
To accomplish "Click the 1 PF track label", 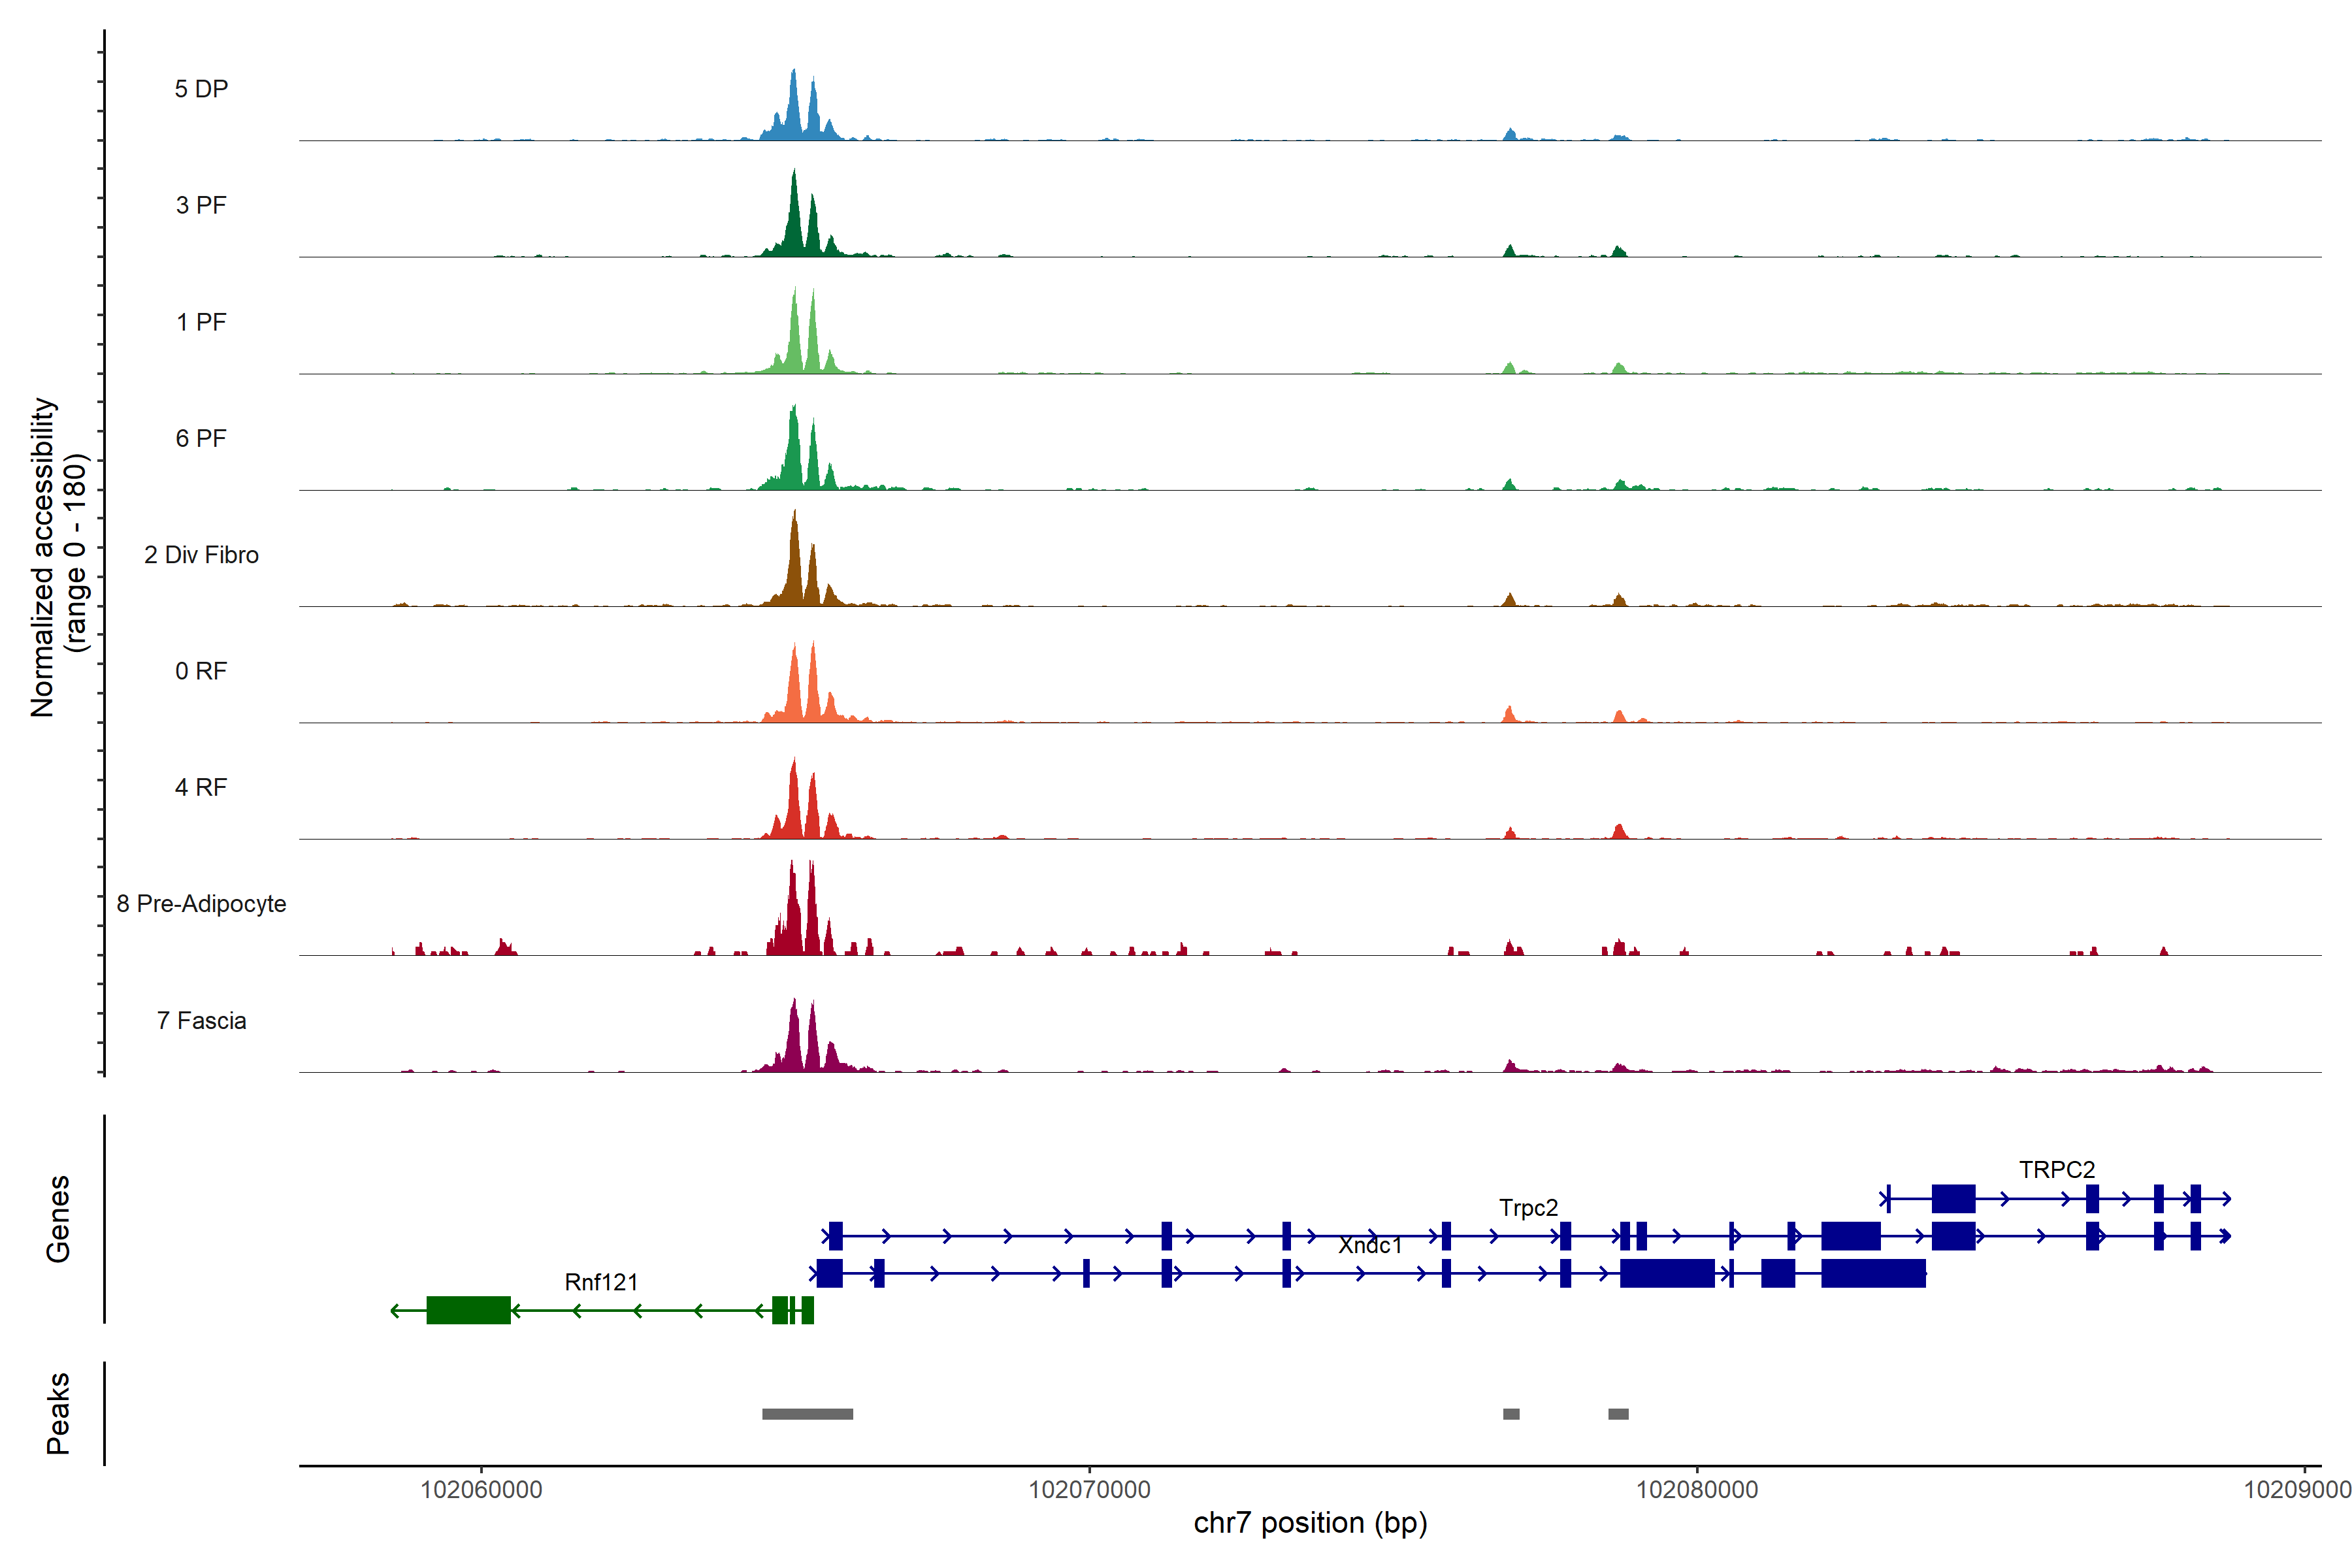I will 201,322.
